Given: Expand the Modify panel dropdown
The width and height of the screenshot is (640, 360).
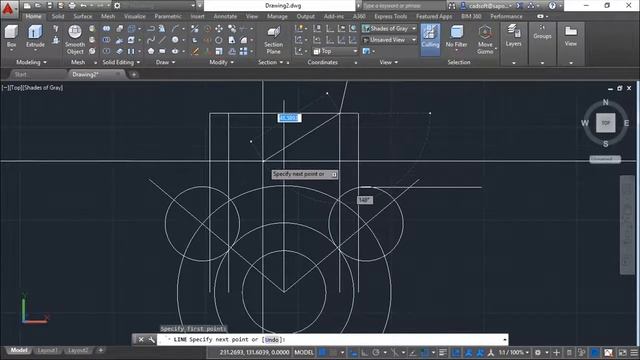Looking at the screenshot, I should pyautogui.click(x=222, y=62).
